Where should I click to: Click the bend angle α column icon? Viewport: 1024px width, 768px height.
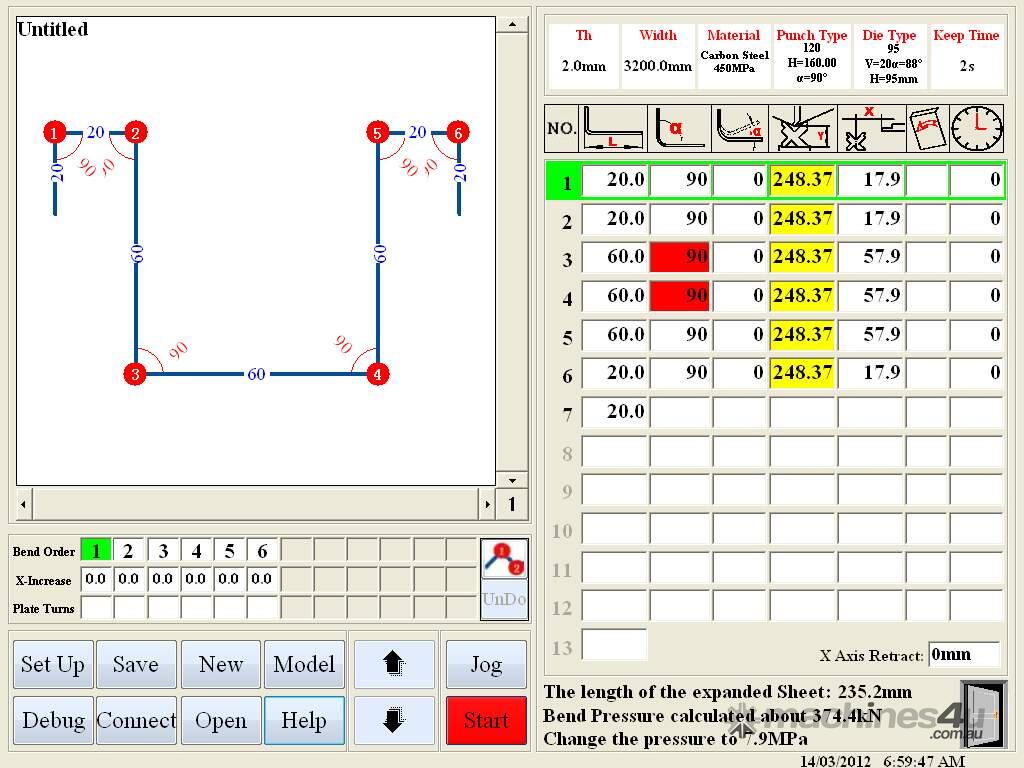tap(679, 129)
